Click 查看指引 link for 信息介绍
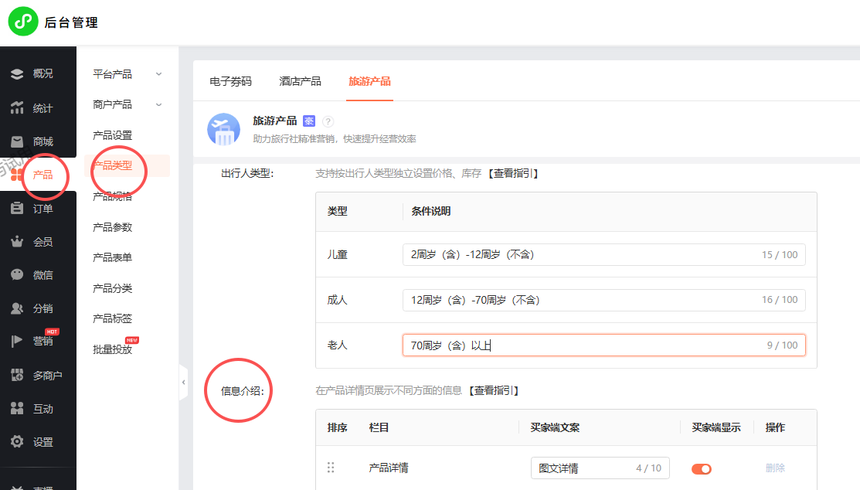Viewport: 860px width, 490px height. click(494, 391)
